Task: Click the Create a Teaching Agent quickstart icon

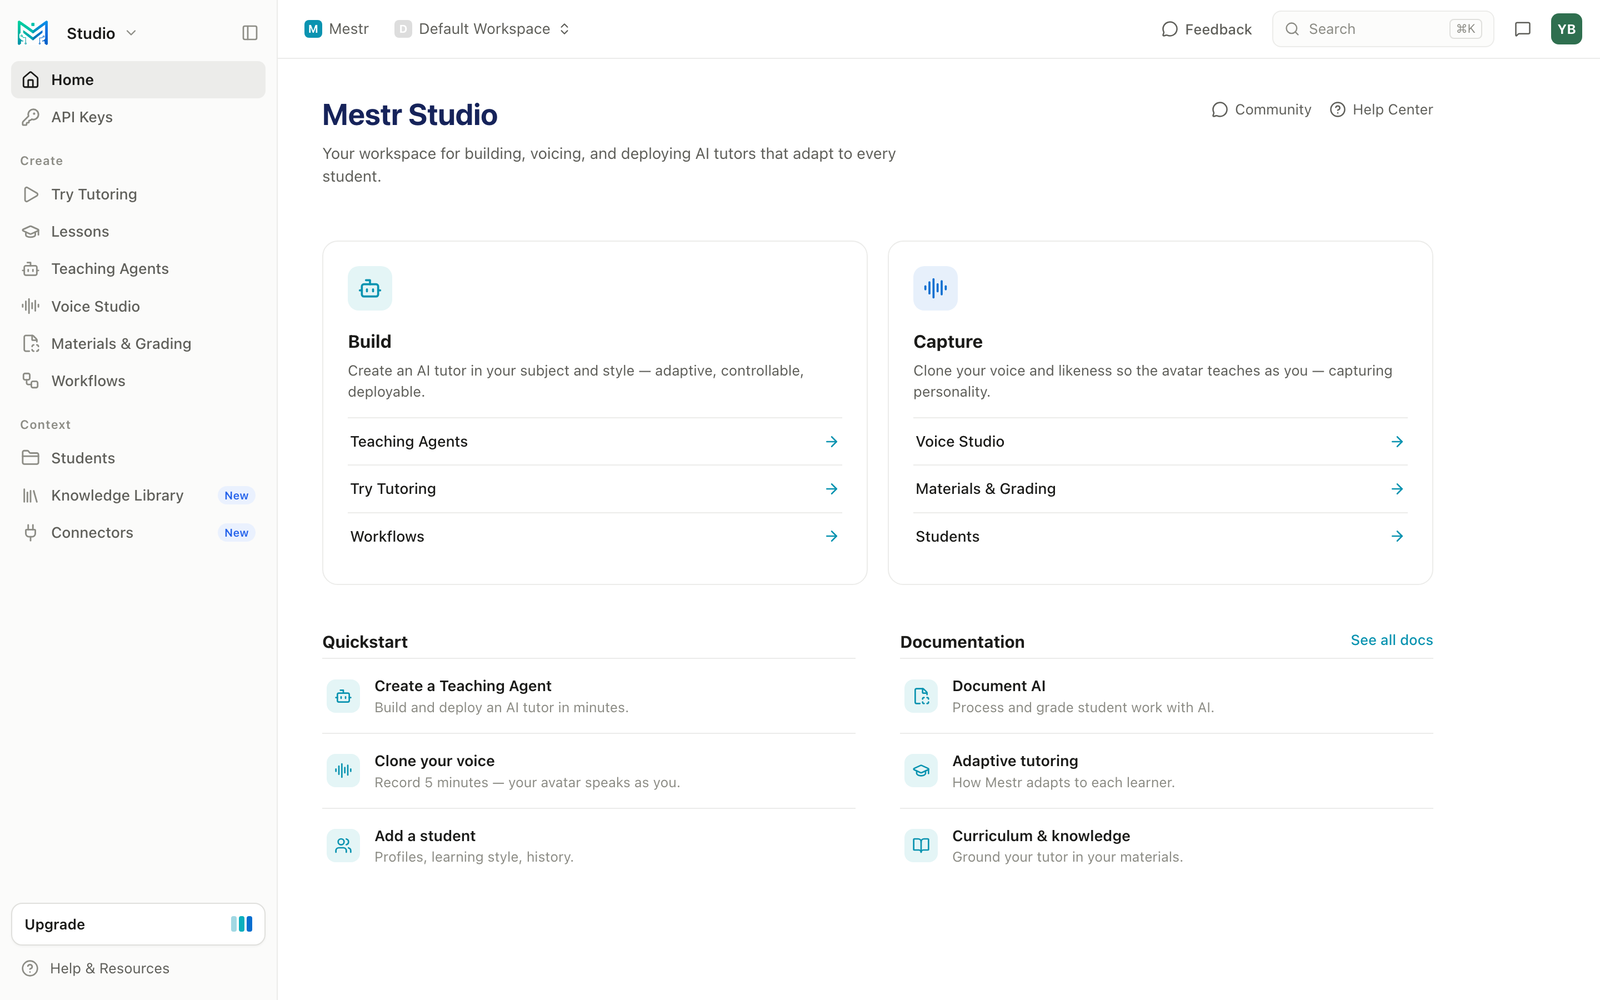Action: click(343, 696)
